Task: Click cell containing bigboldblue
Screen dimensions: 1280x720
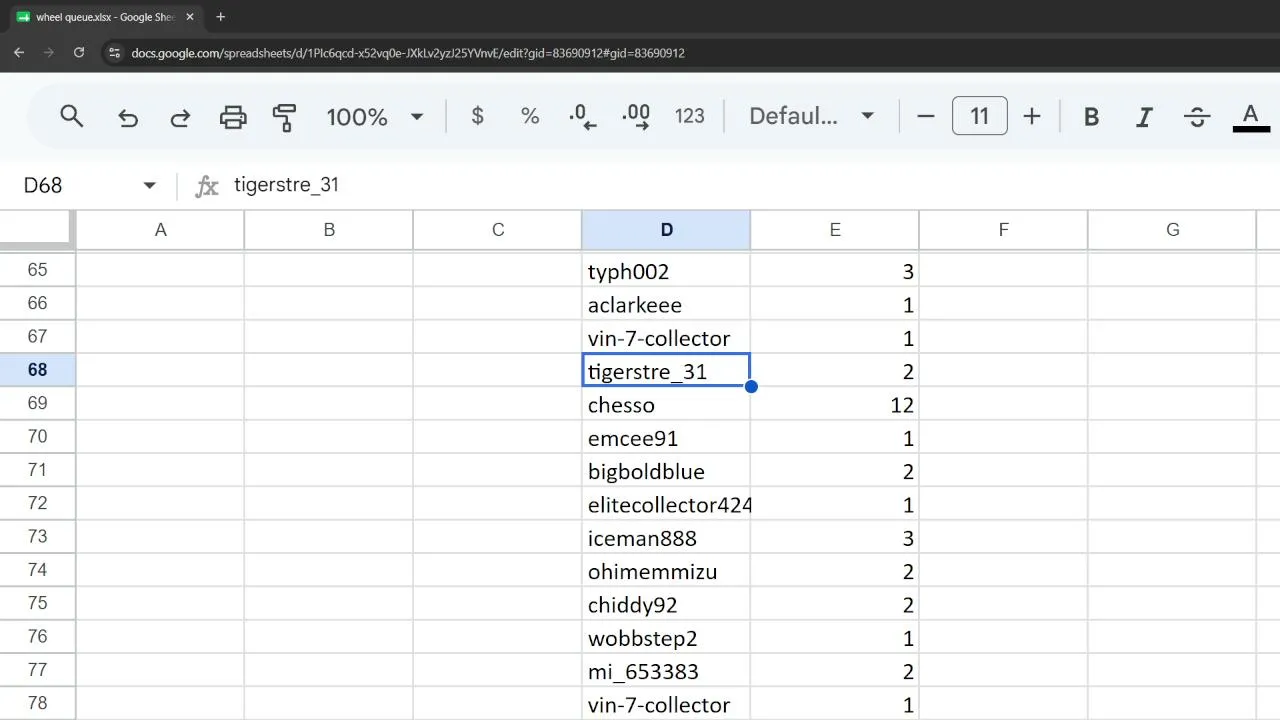Action: [x=666, y=471]
